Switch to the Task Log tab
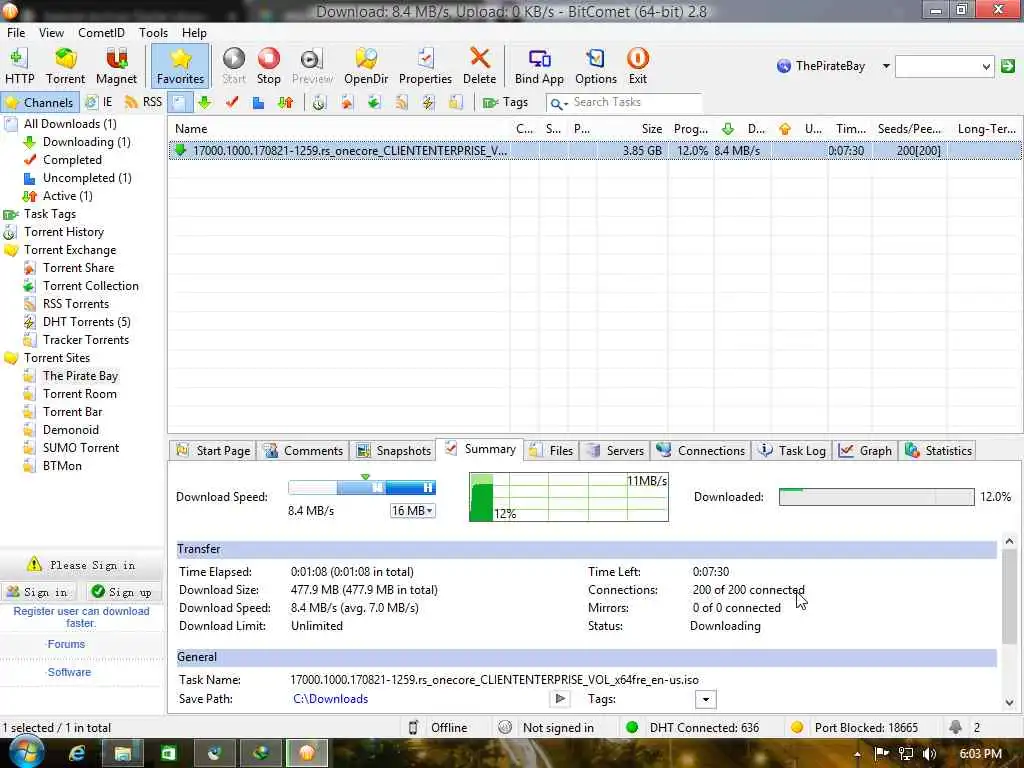Viewport: 1024px width, 768px height. pos(792,451)
